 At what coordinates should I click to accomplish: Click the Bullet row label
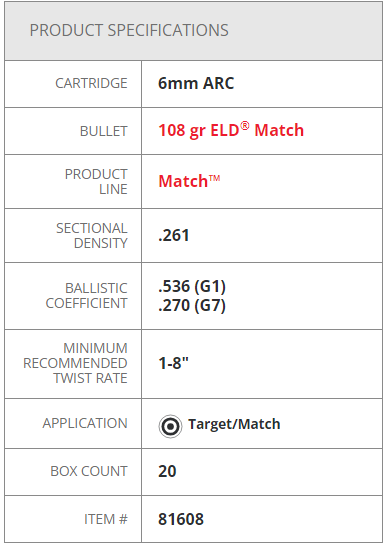click(104, 131)
